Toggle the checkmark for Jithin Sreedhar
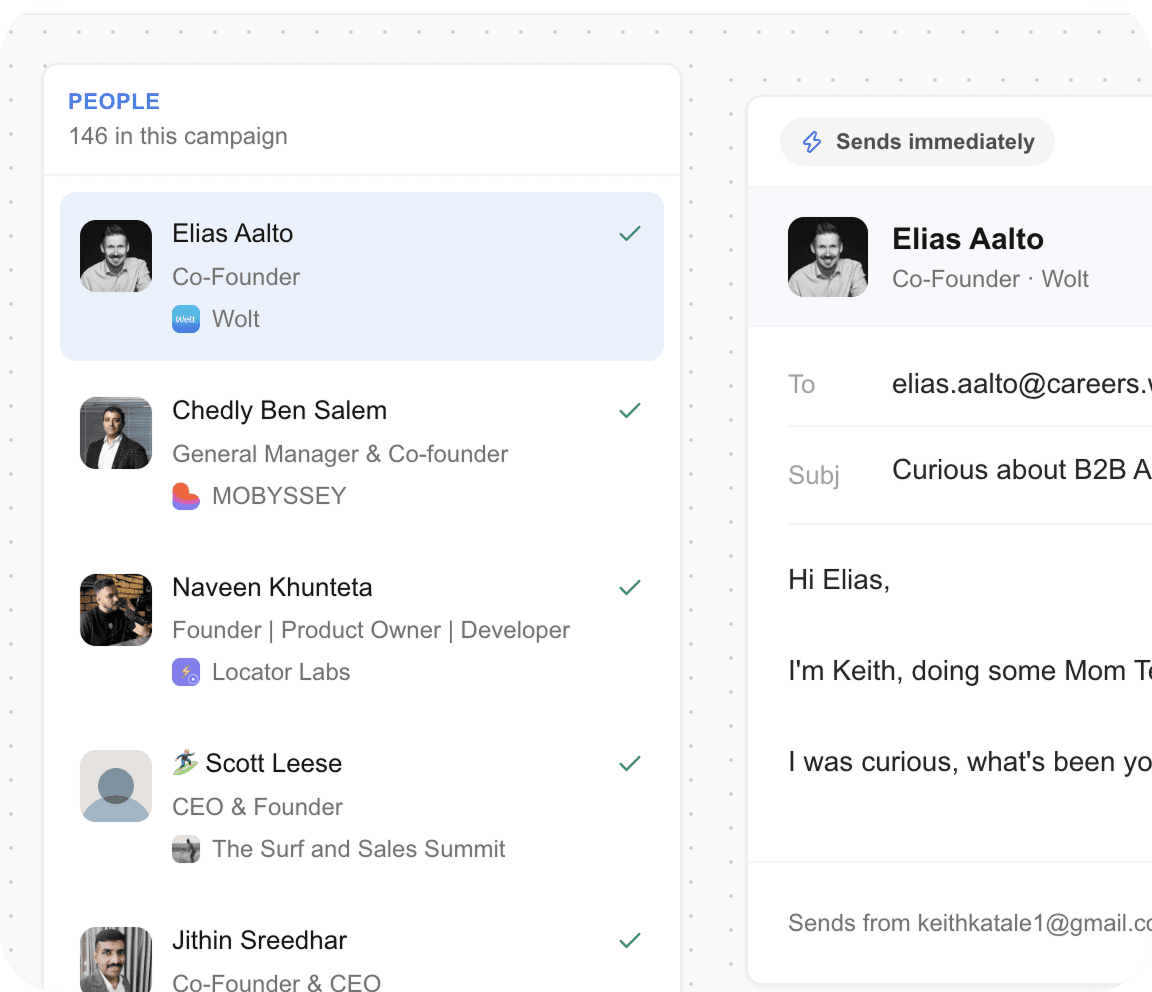1152x992 pixels. [630, 941]
